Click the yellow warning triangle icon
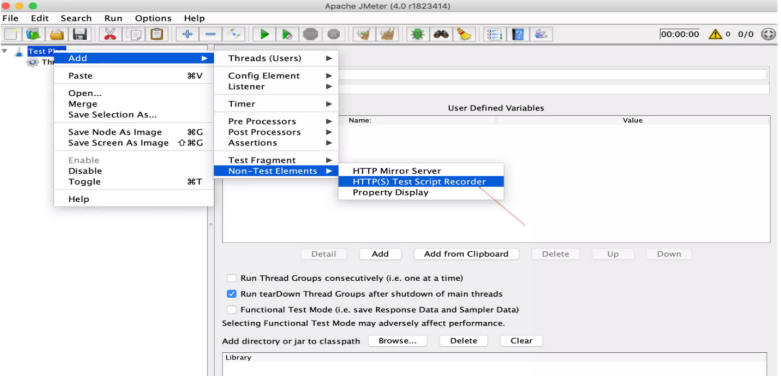 pyautogui.click(x=715, y=34)
